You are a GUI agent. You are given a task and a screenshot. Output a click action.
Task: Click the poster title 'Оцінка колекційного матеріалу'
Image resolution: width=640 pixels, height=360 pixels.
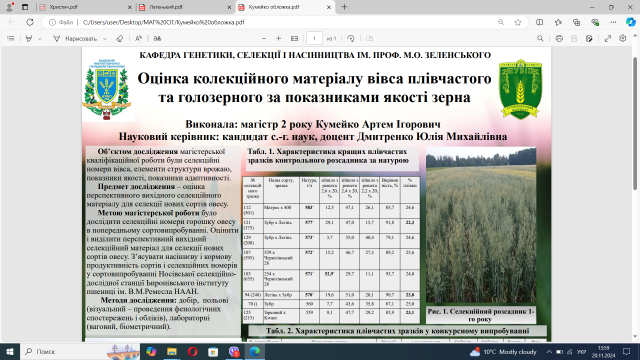tap(314, 88)
